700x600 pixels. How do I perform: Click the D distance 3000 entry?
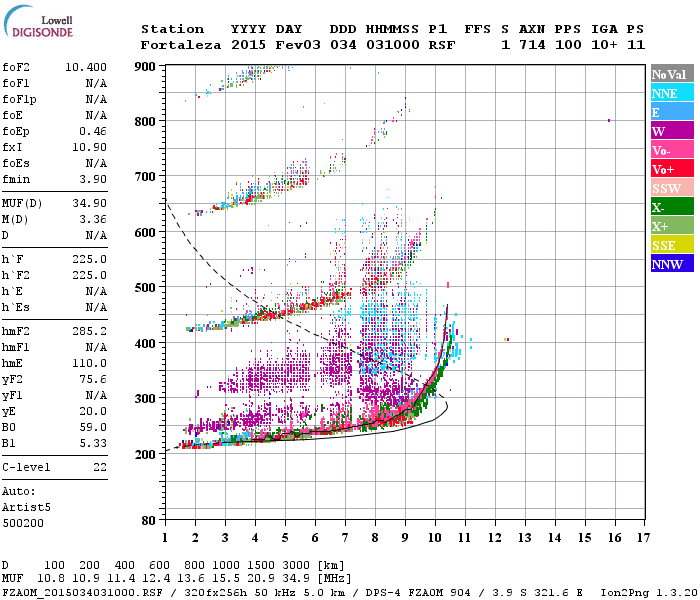point(296,566)
